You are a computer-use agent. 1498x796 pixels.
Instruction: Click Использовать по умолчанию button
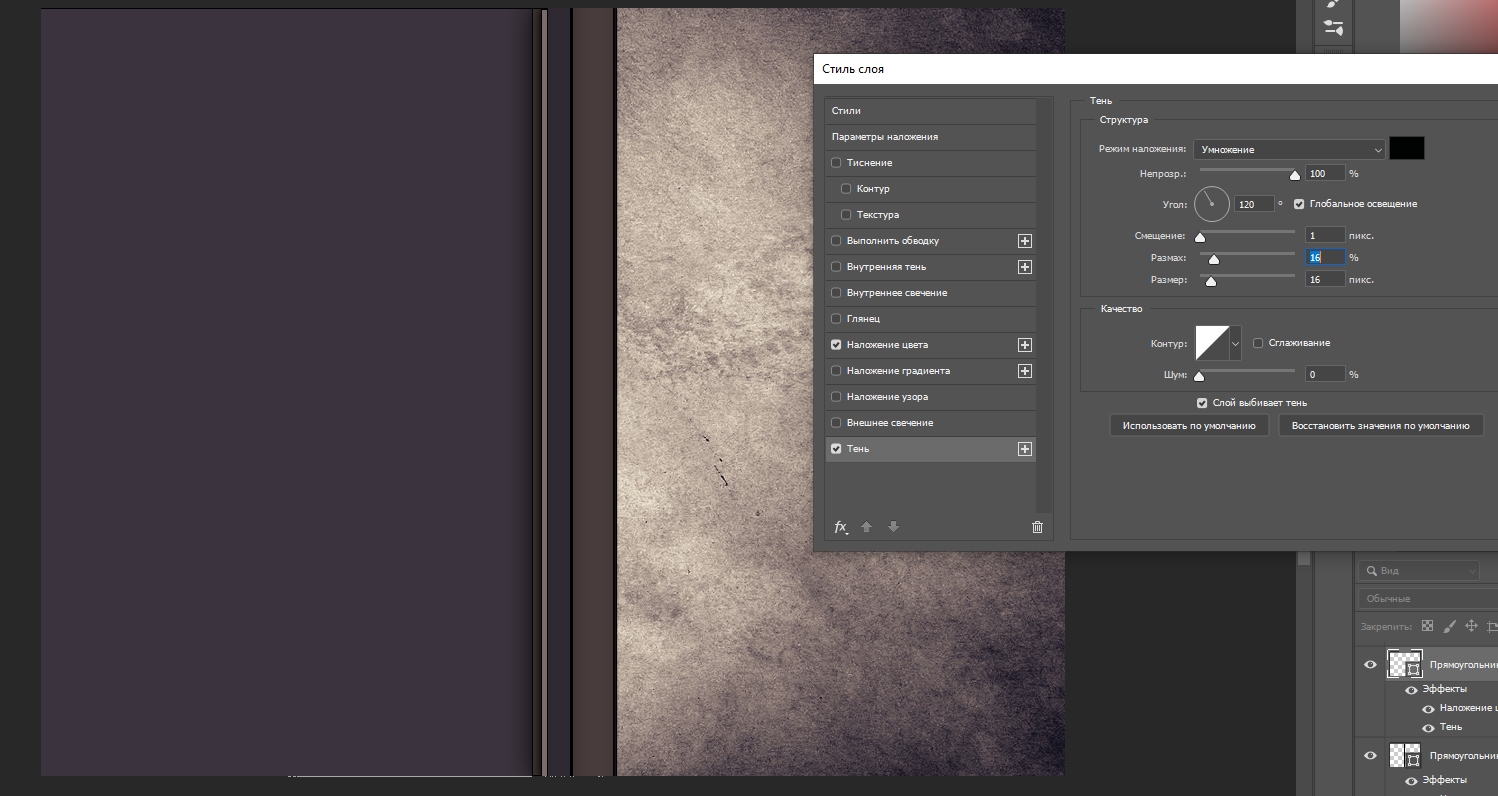click(1188, 425)
